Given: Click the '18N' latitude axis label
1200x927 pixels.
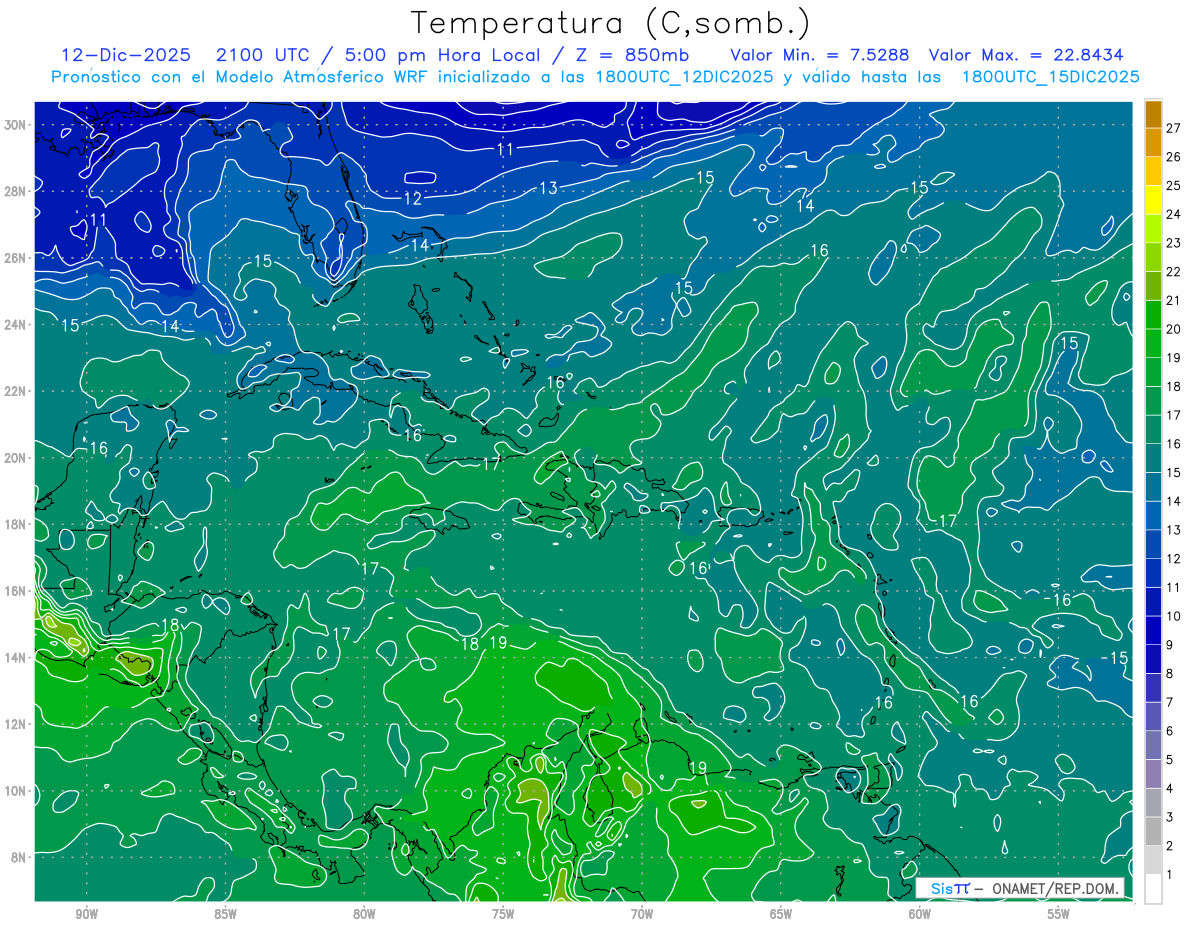Looking at the screenshot, I should pos(17,524).
